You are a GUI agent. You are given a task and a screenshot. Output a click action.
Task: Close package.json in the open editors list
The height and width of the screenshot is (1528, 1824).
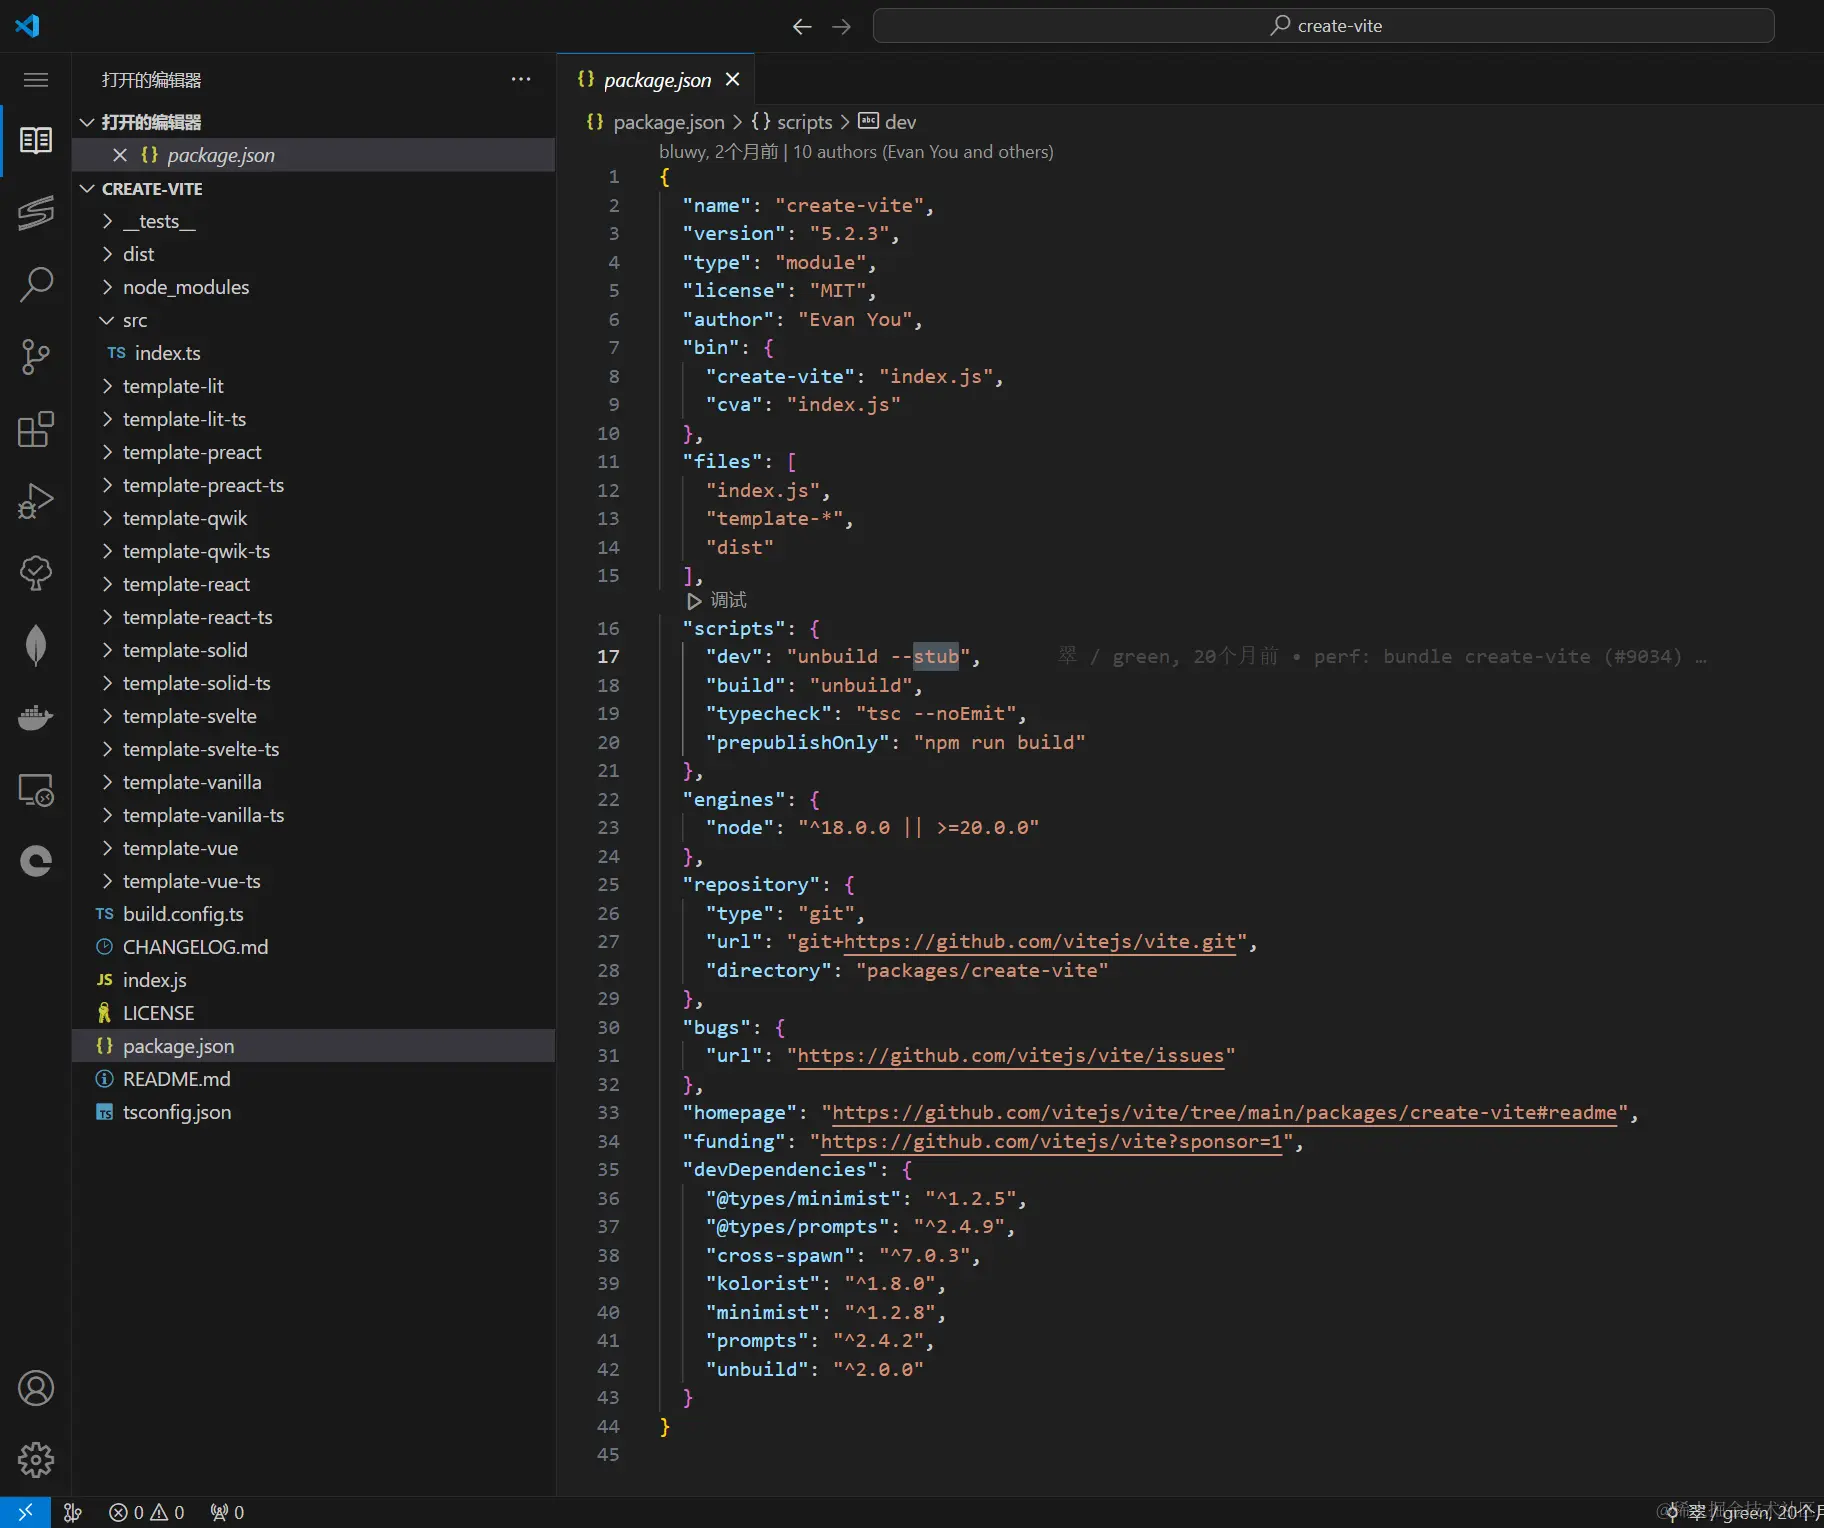pos(120,155)
